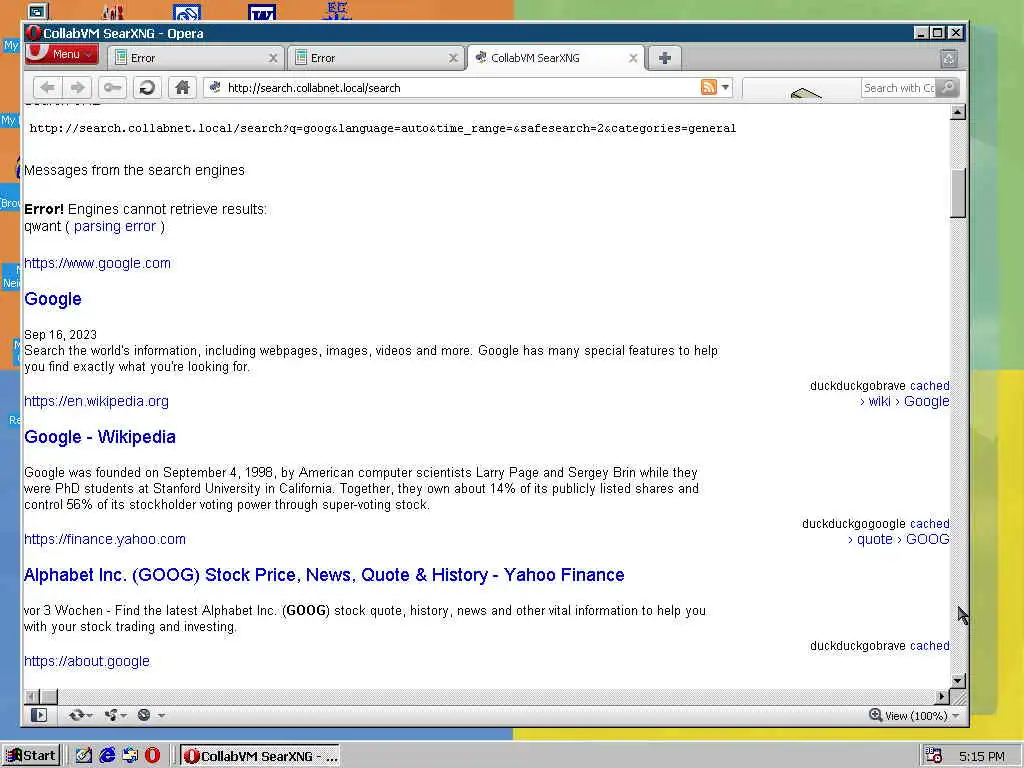Click the site badge icon in address bar
Viewport: 1024px width, 768px height.
point(215,88)
